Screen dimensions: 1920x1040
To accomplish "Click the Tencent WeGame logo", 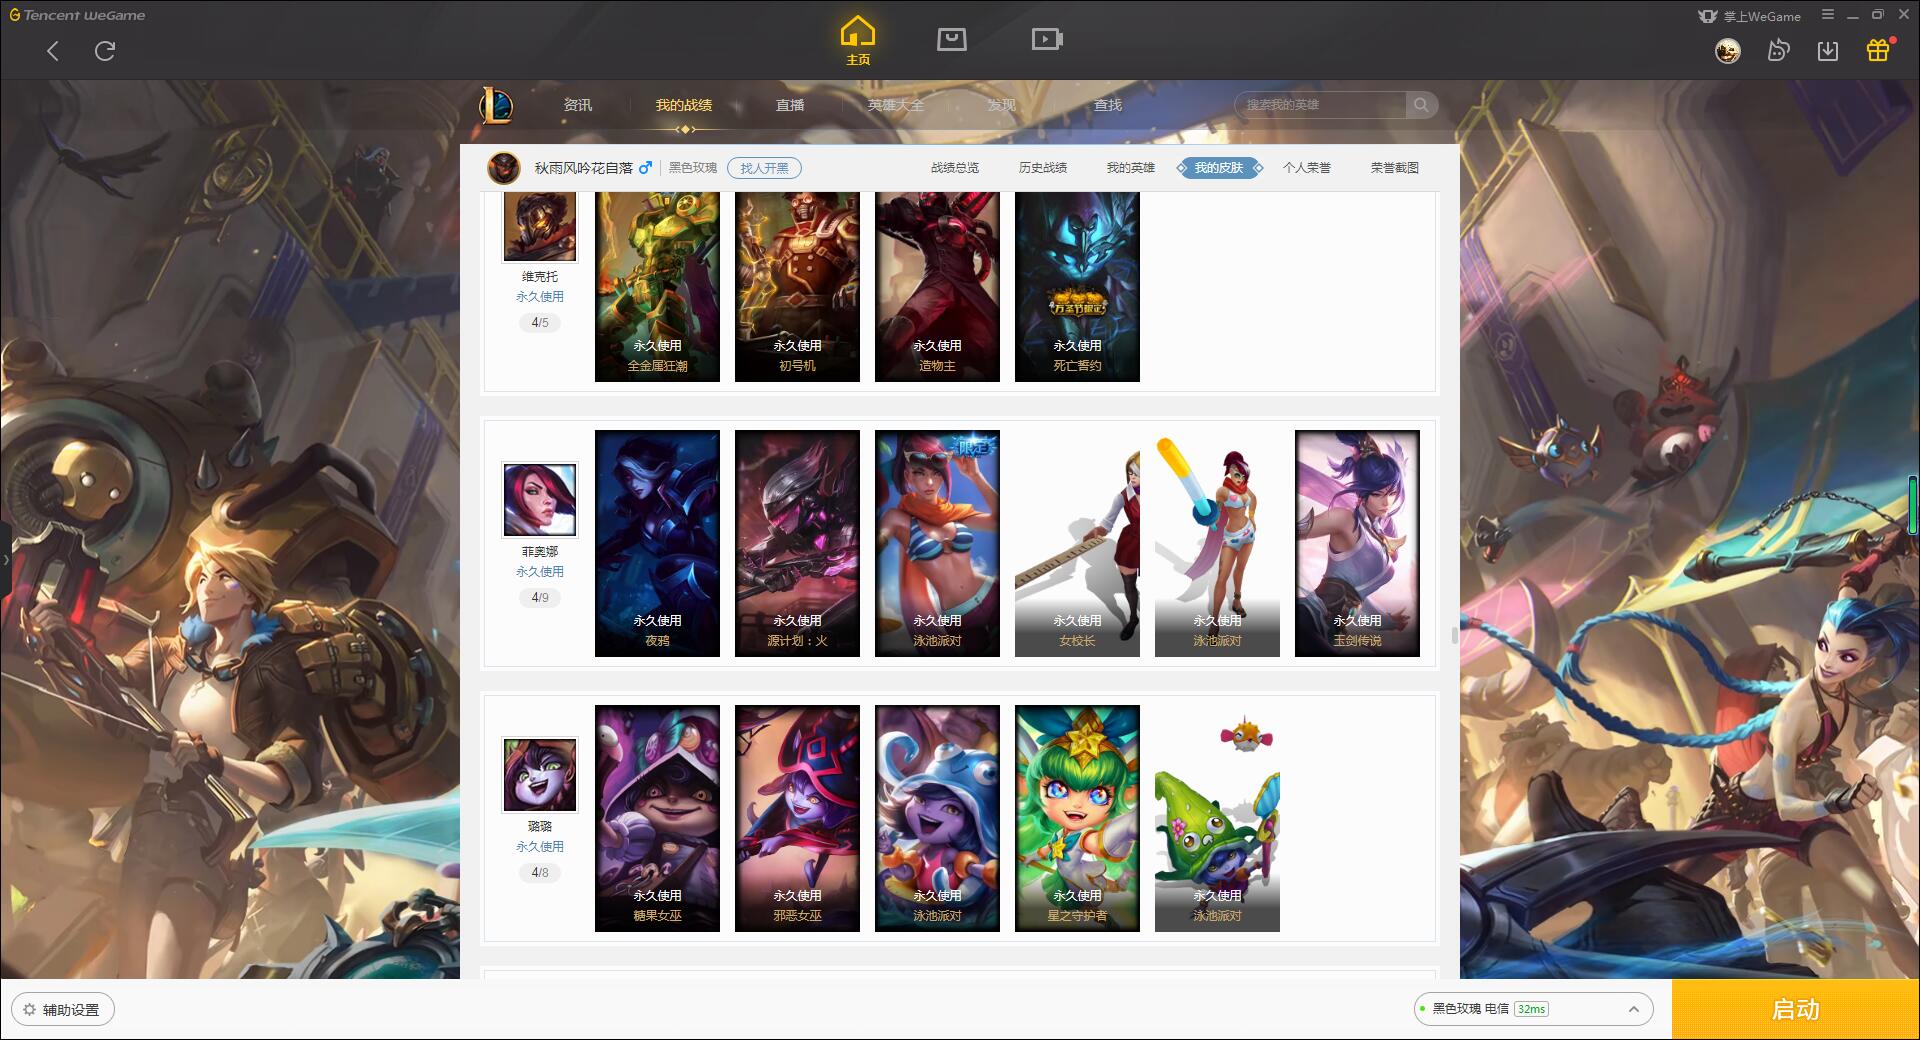I will 77,15.
